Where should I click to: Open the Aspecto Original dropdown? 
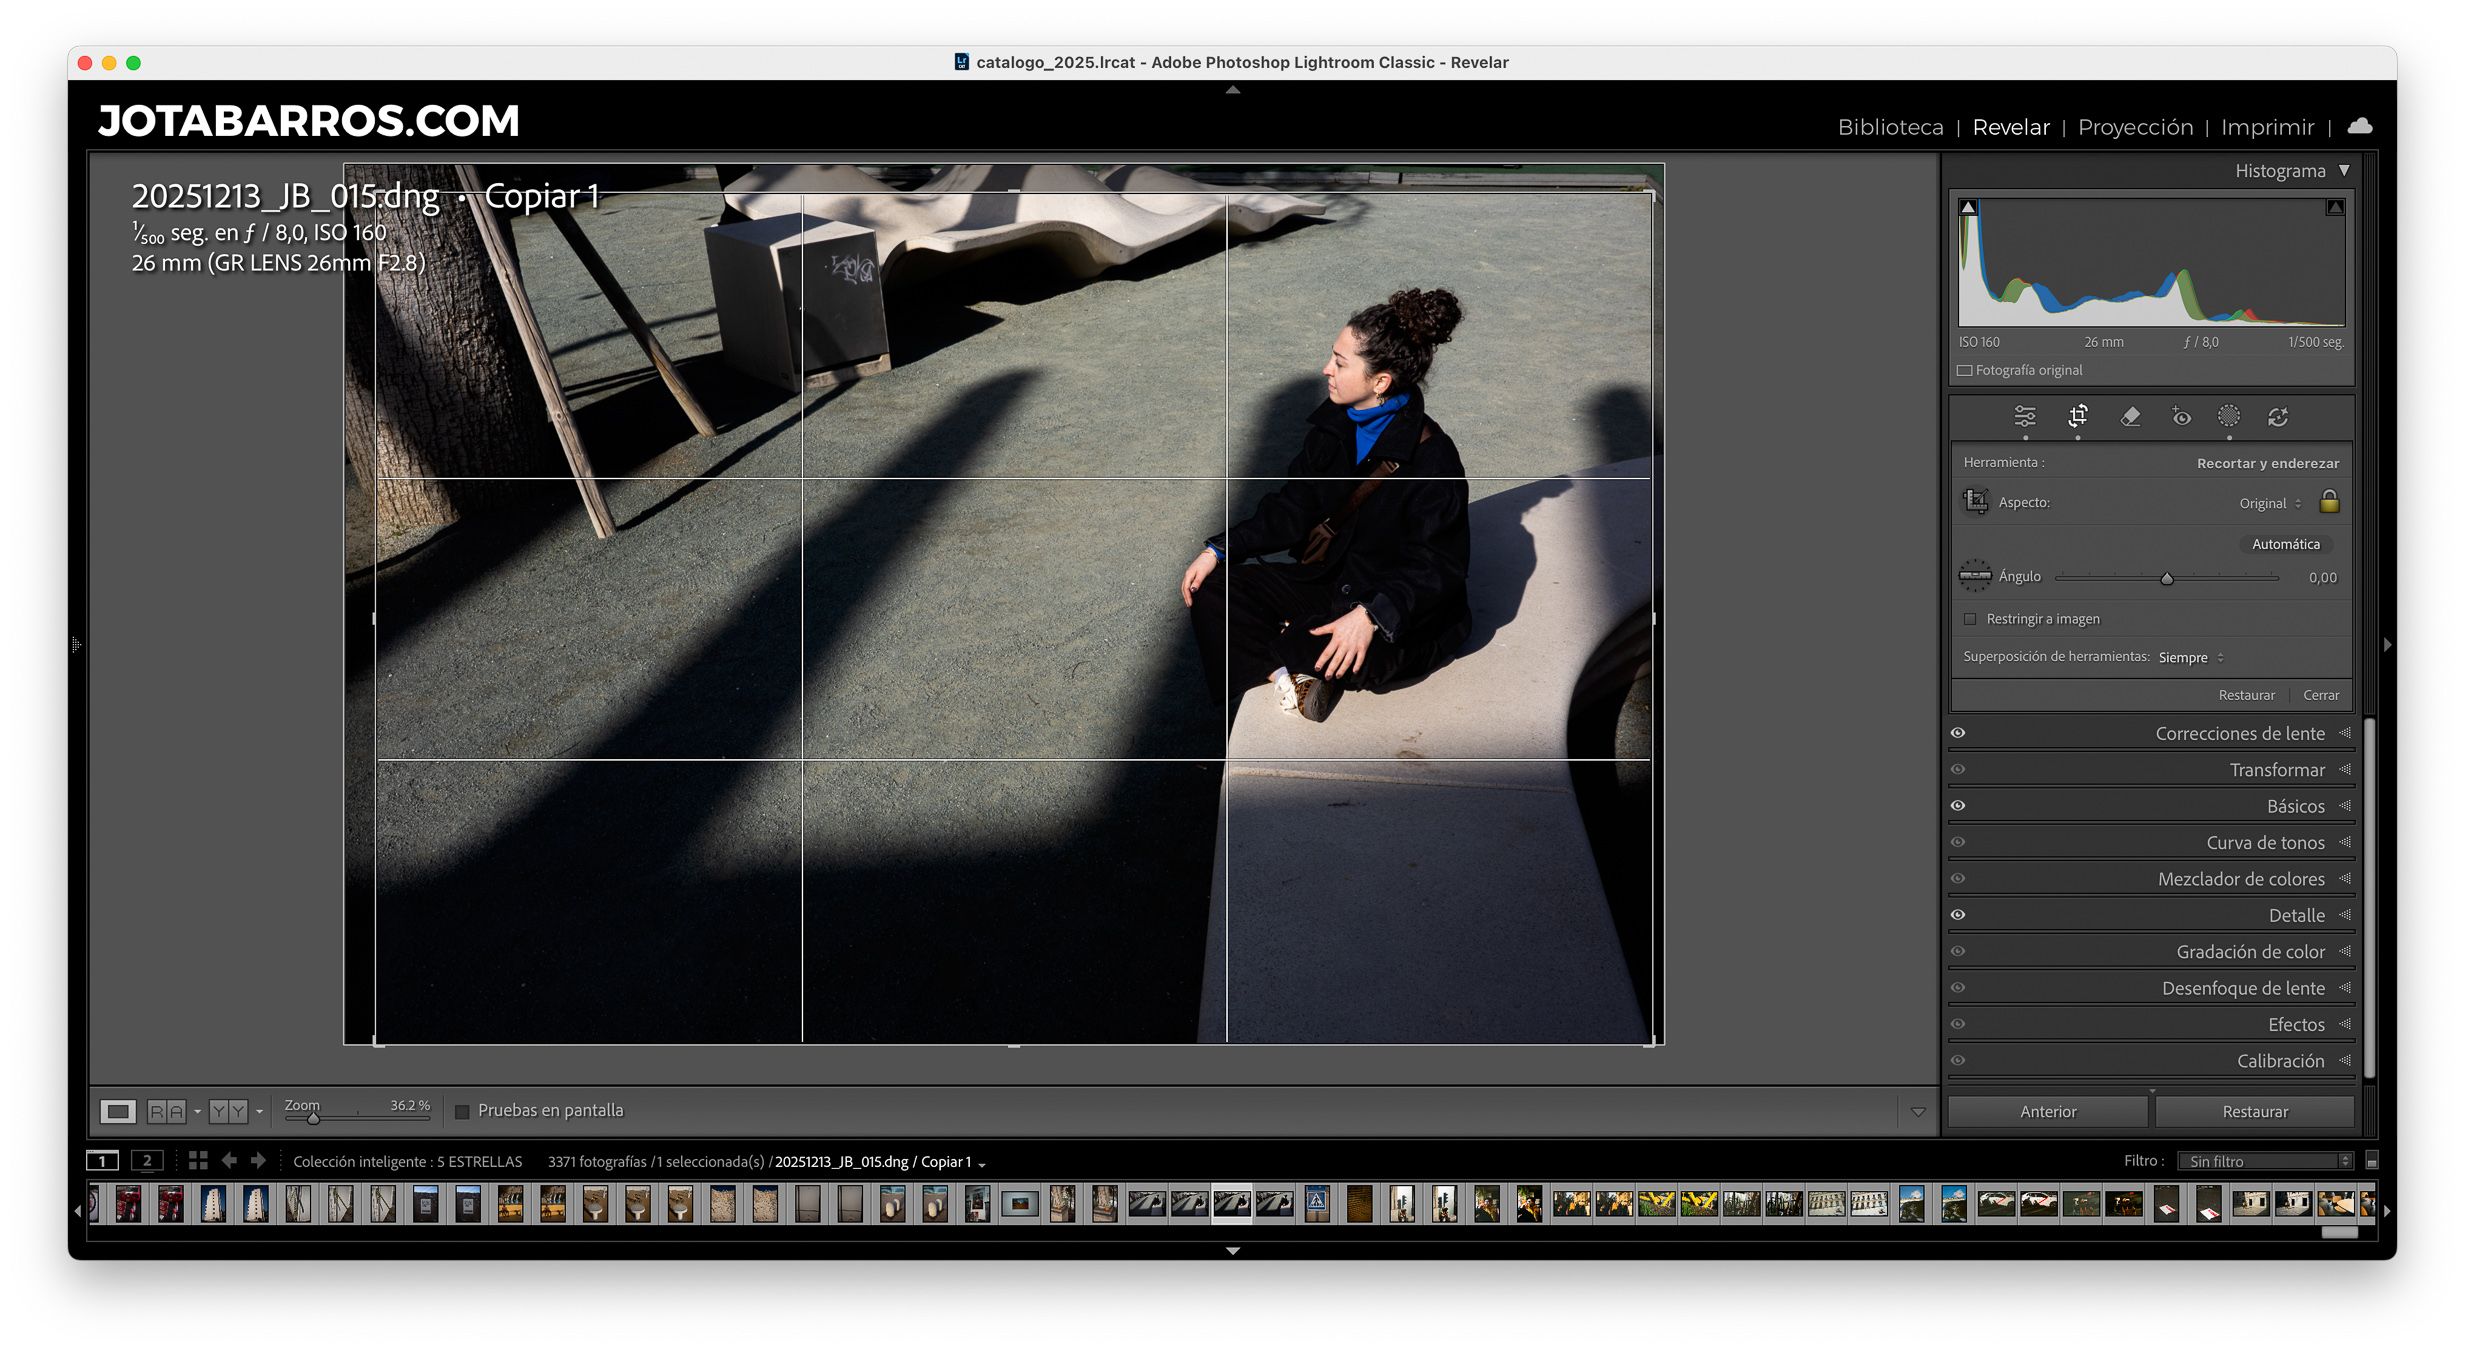coord(2270,503)
